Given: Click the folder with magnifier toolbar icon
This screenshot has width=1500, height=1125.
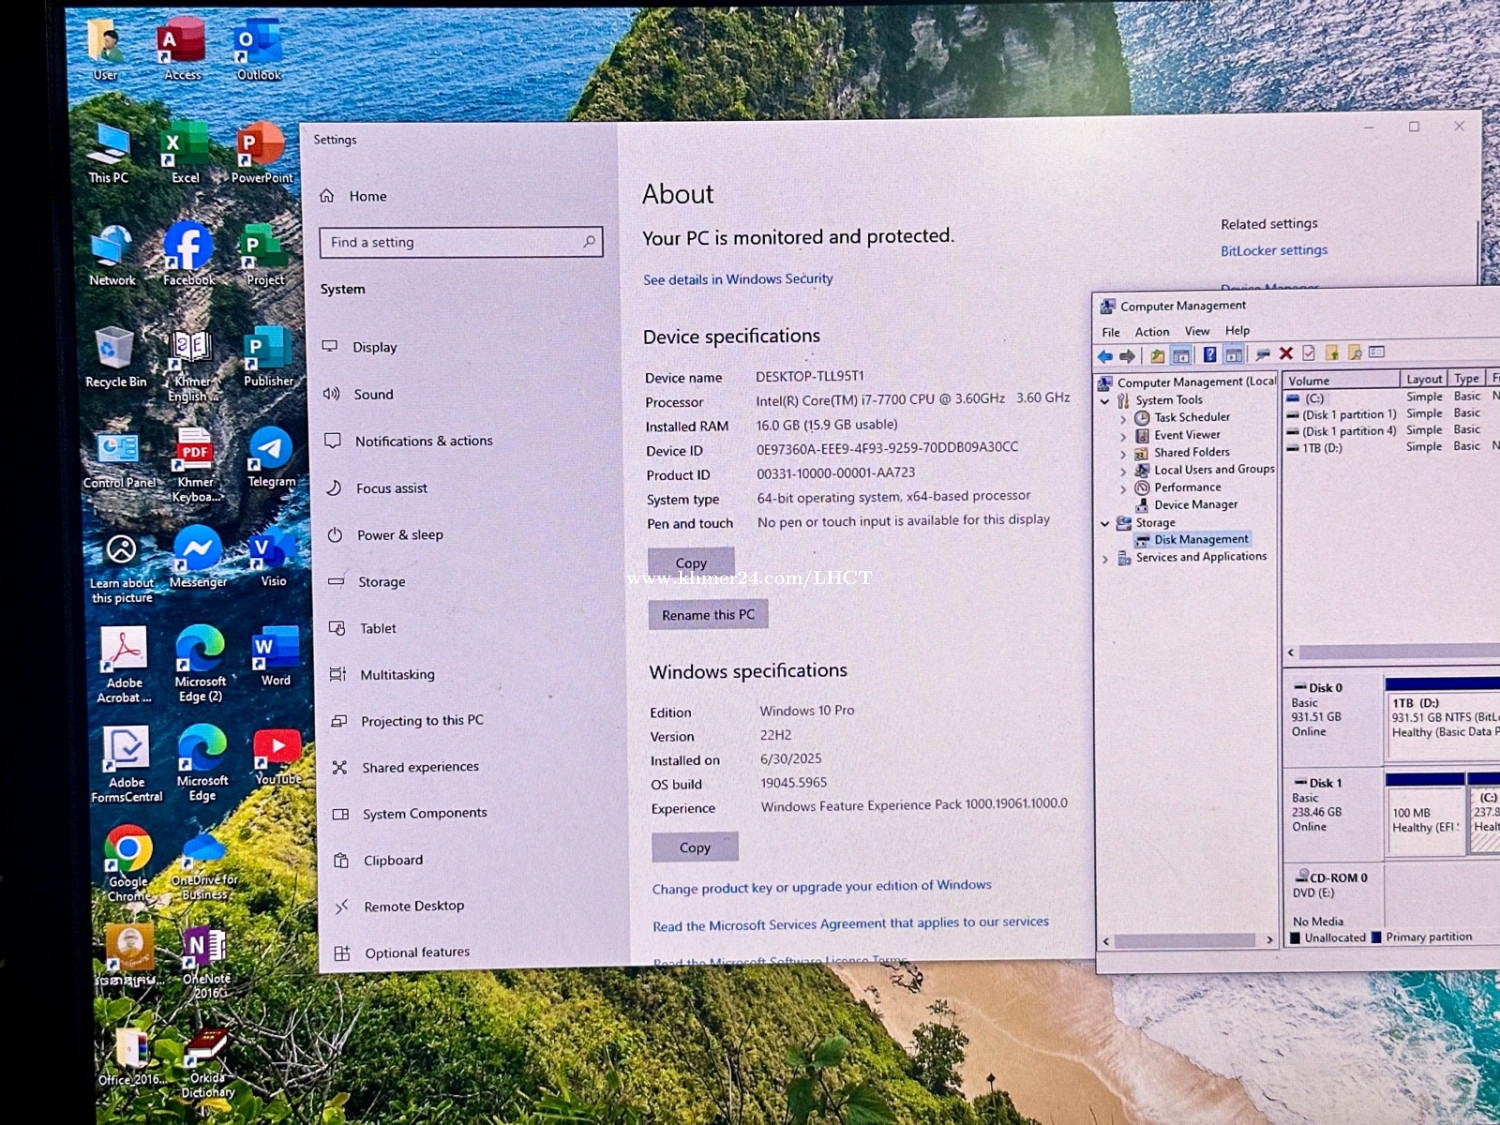Looking at the screenshot, I should (x=1354, y=352).
